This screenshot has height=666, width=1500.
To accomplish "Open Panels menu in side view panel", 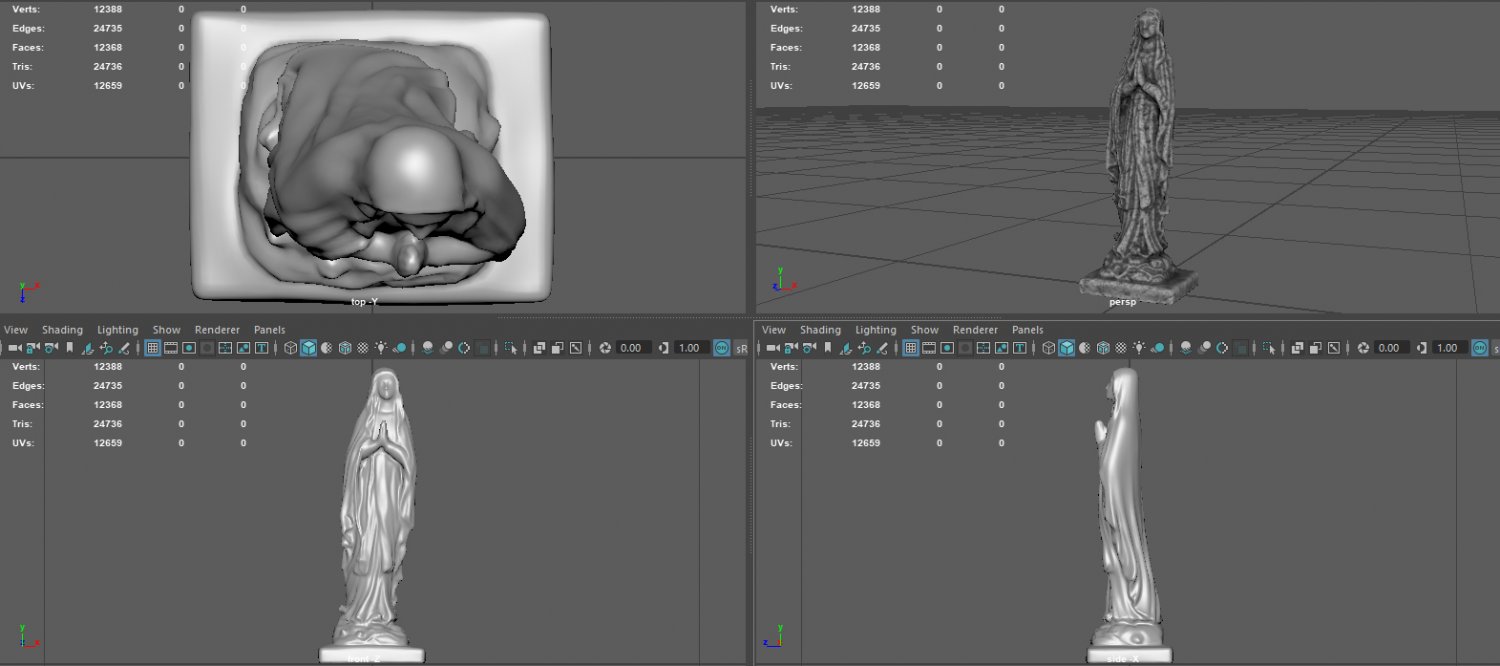I will point(1027,330).
